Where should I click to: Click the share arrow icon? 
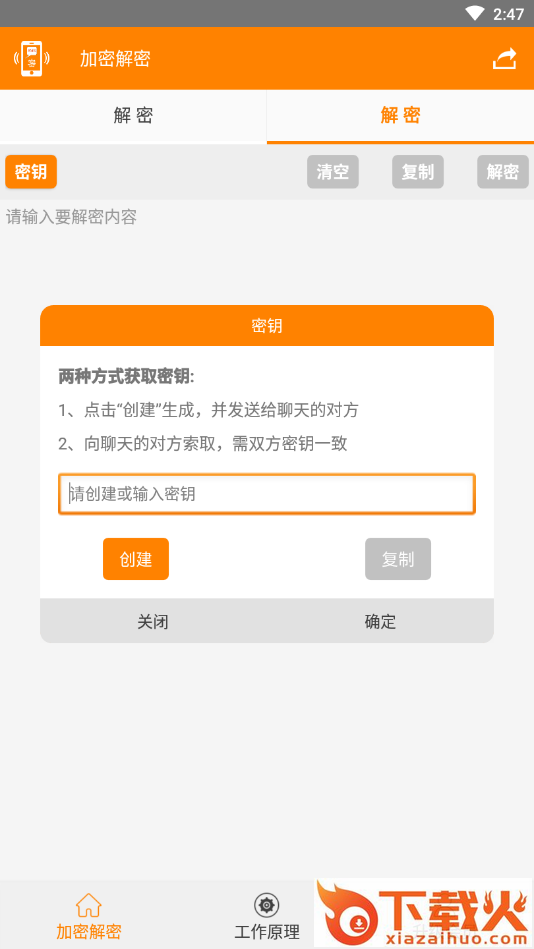pyautogui.click(x=504, y=59)
